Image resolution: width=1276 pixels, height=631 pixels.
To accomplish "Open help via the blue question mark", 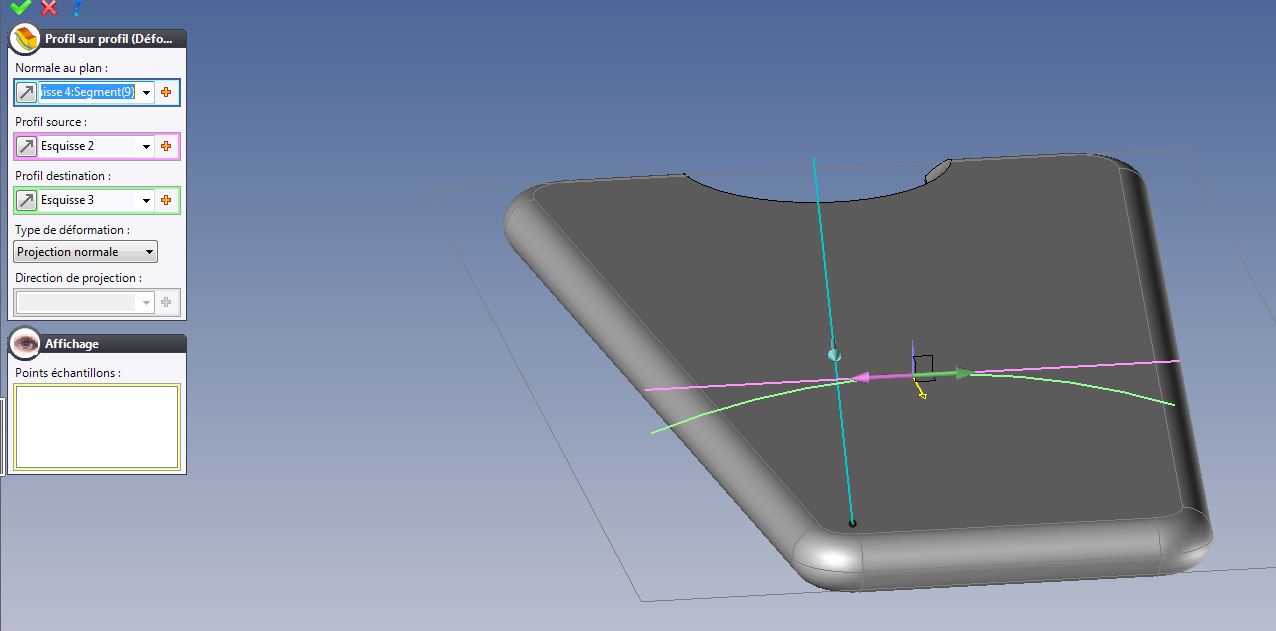I will point(77,7).
